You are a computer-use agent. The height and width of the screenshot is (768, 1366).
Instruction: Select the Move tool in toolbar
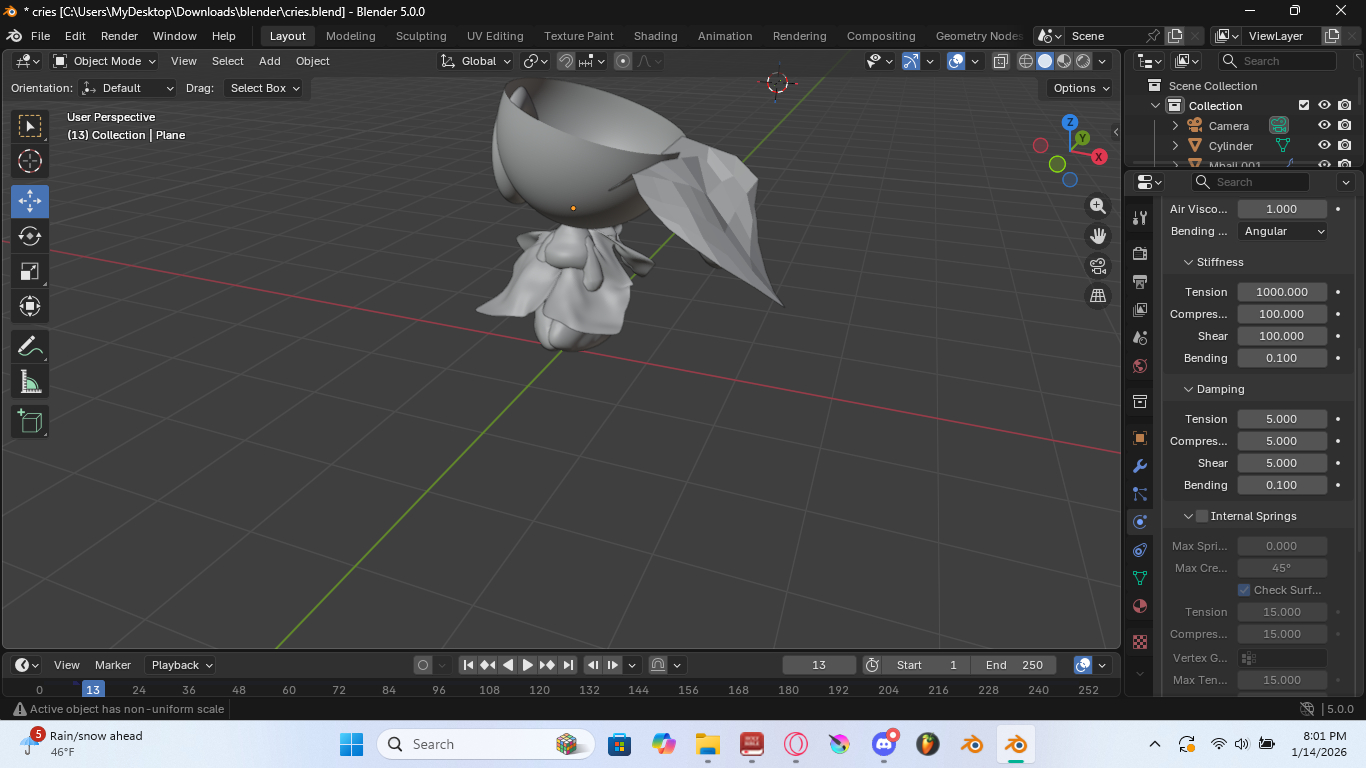(x=30, y=201)
